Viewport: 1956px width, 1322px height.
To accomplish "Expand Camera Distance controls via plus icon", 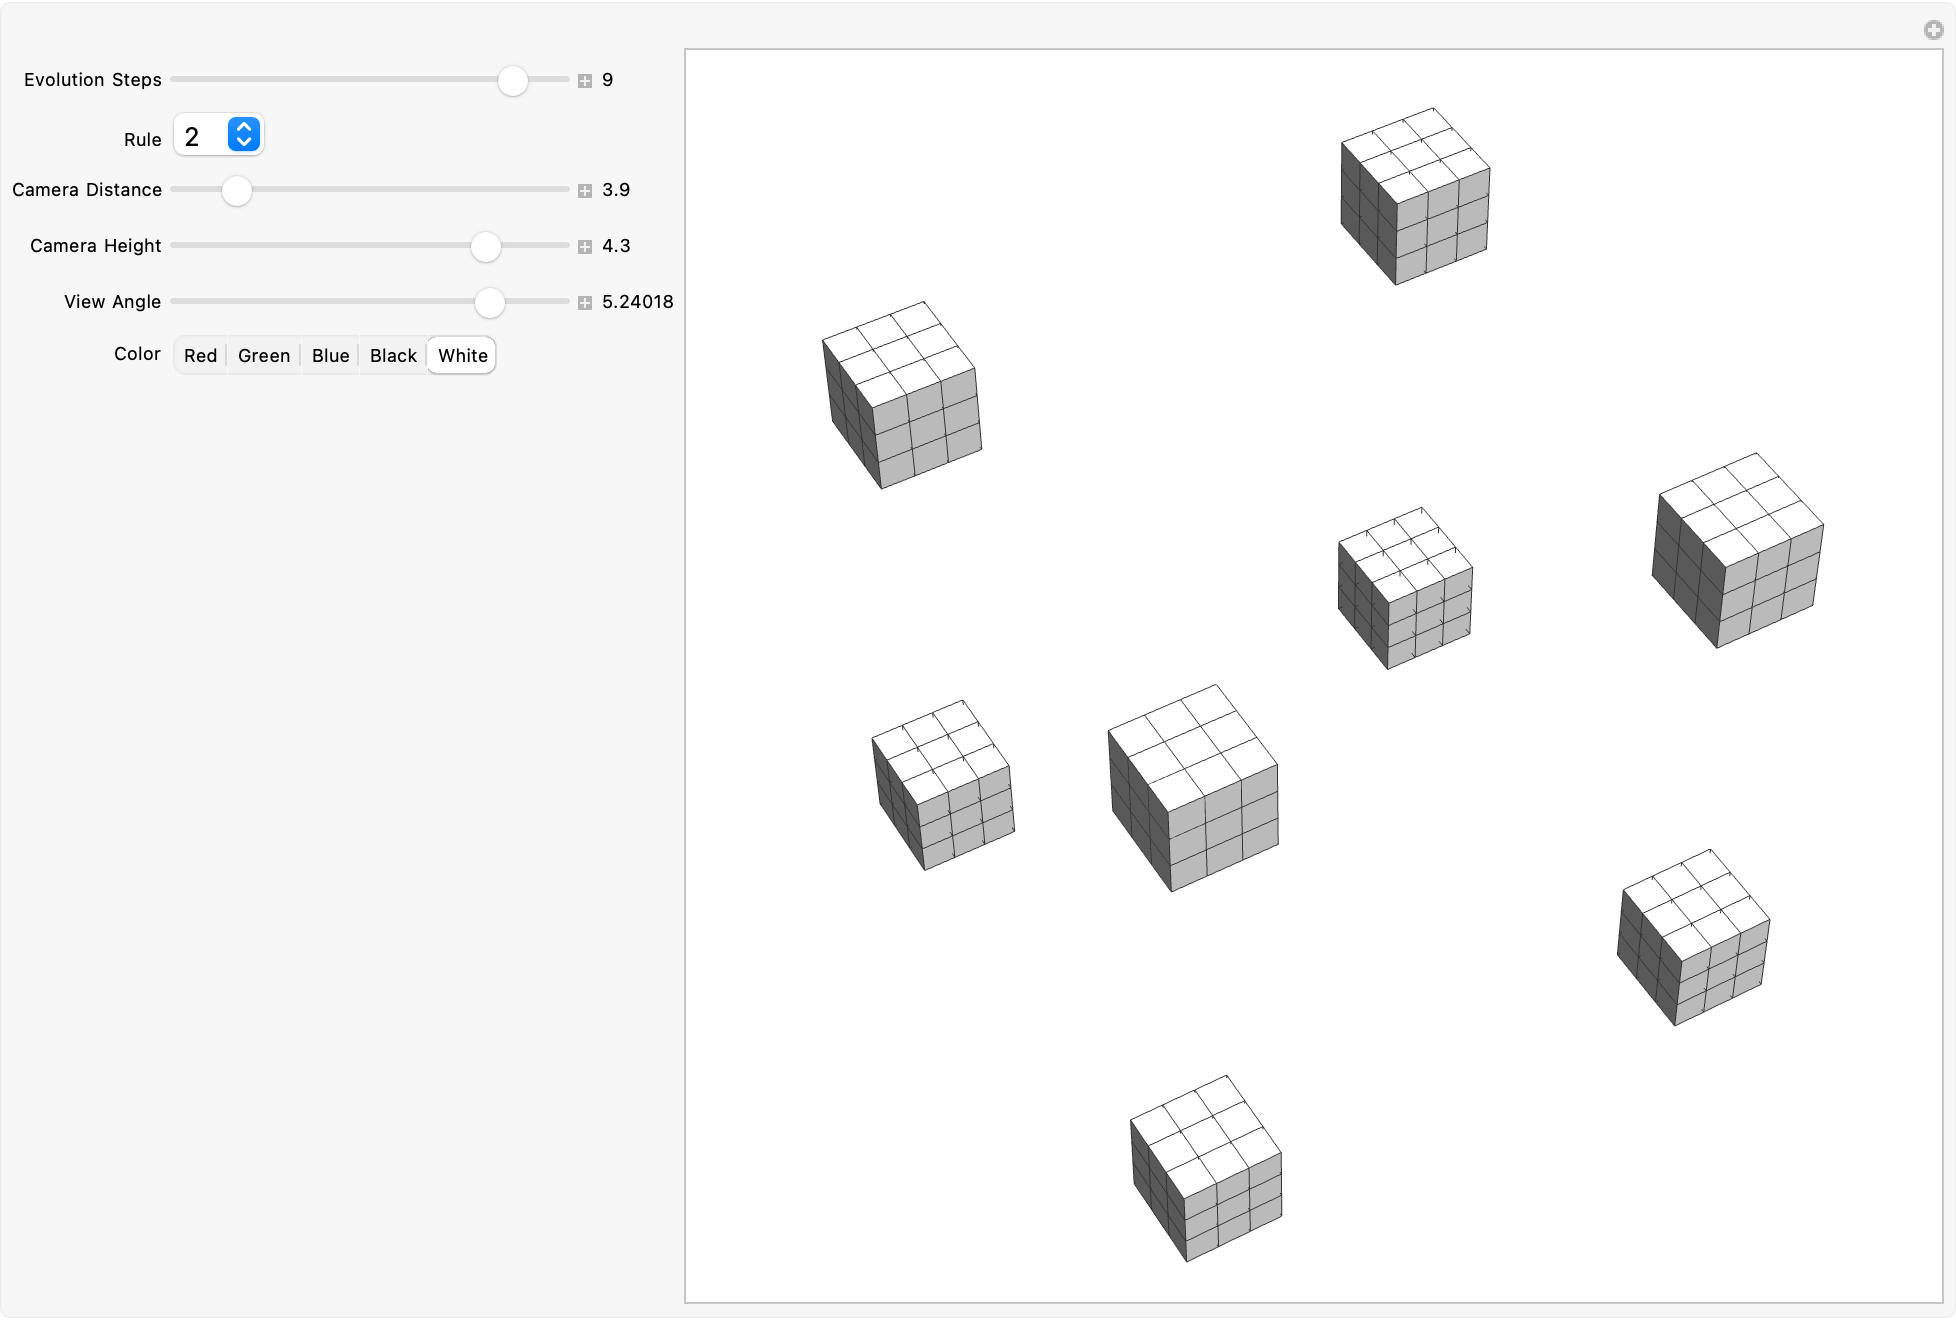I will [x=585, y=191].
